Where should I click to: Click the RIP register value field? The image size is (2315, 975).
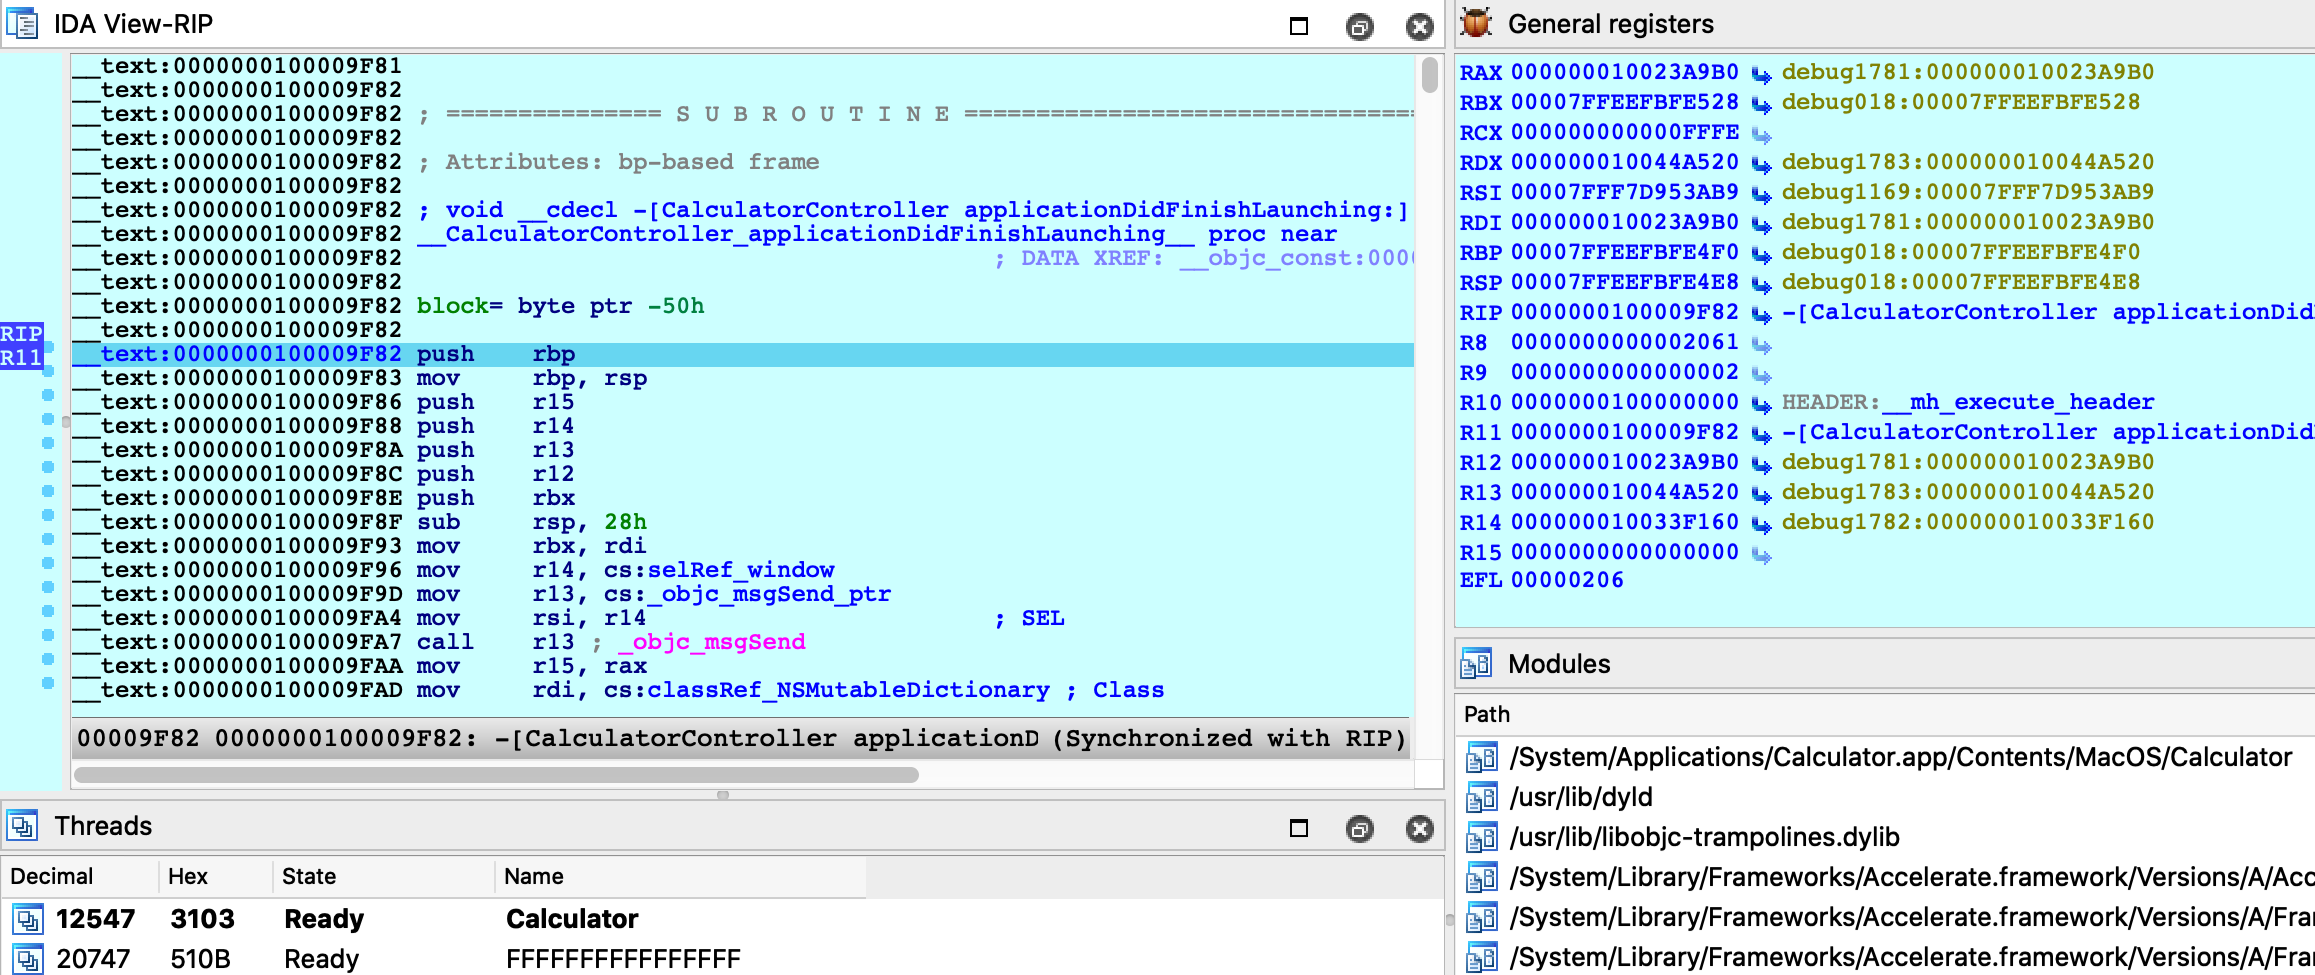(x=1624, y=313)
